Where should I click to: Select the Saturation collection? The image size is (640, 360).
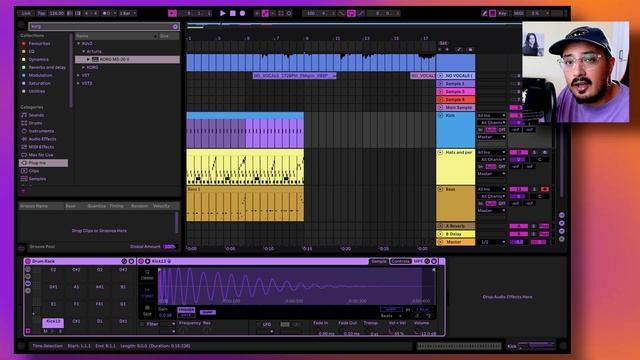[40, 83]
